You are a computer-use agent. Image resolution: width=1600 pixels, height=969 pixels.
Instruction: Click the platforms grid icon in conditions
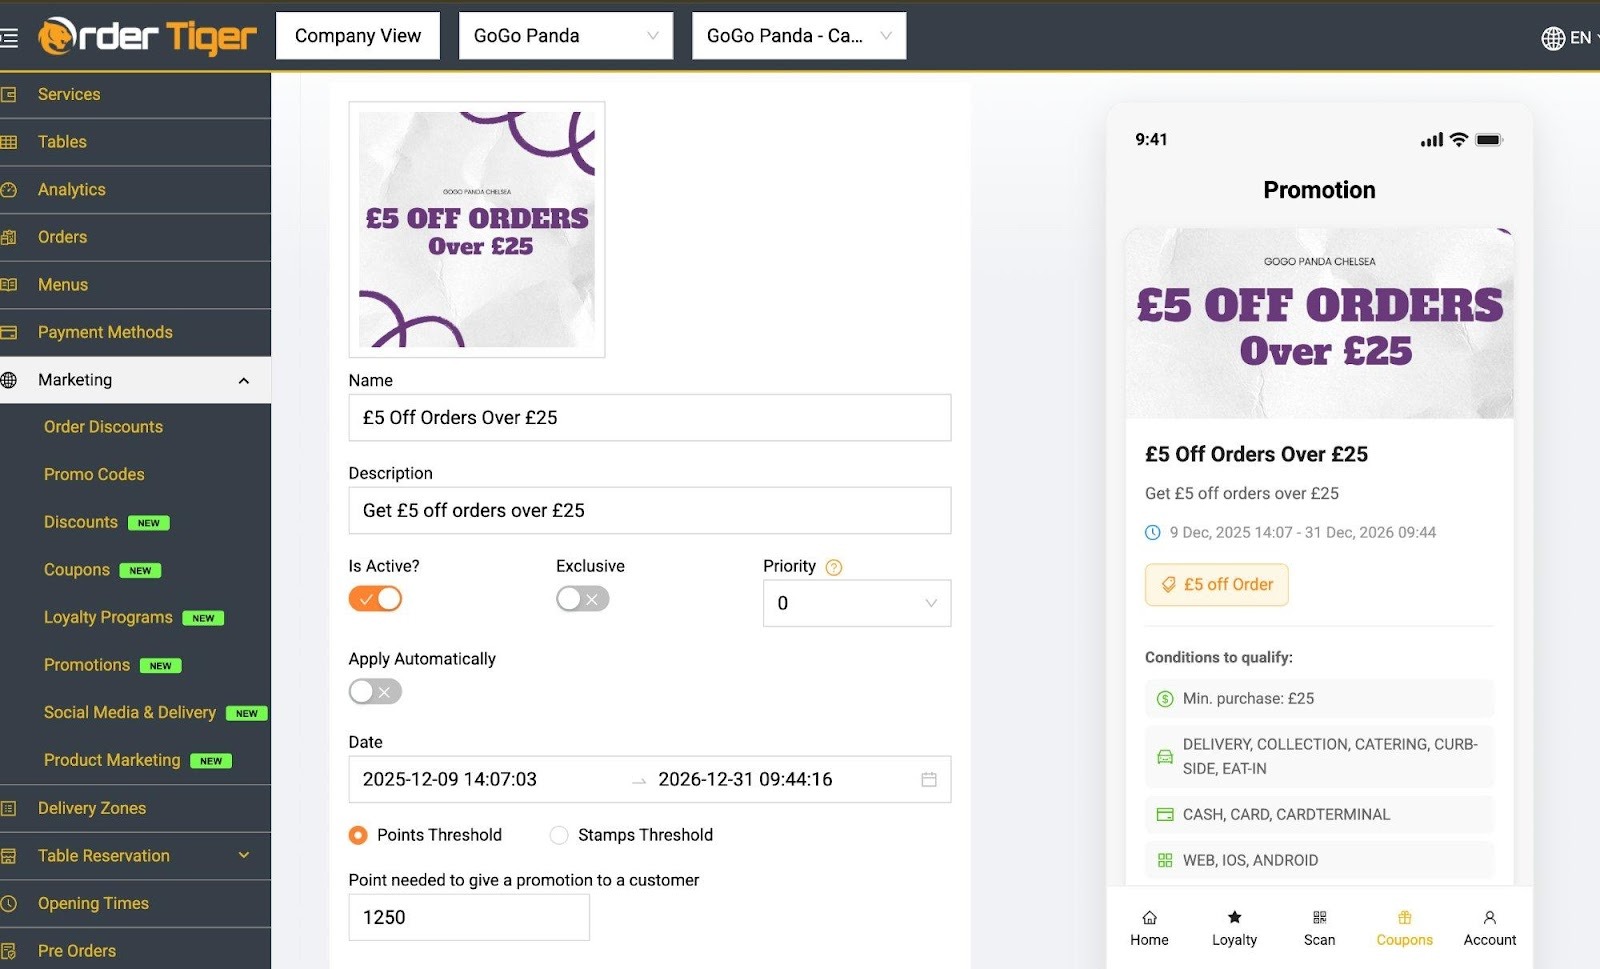pos(1165,860)
